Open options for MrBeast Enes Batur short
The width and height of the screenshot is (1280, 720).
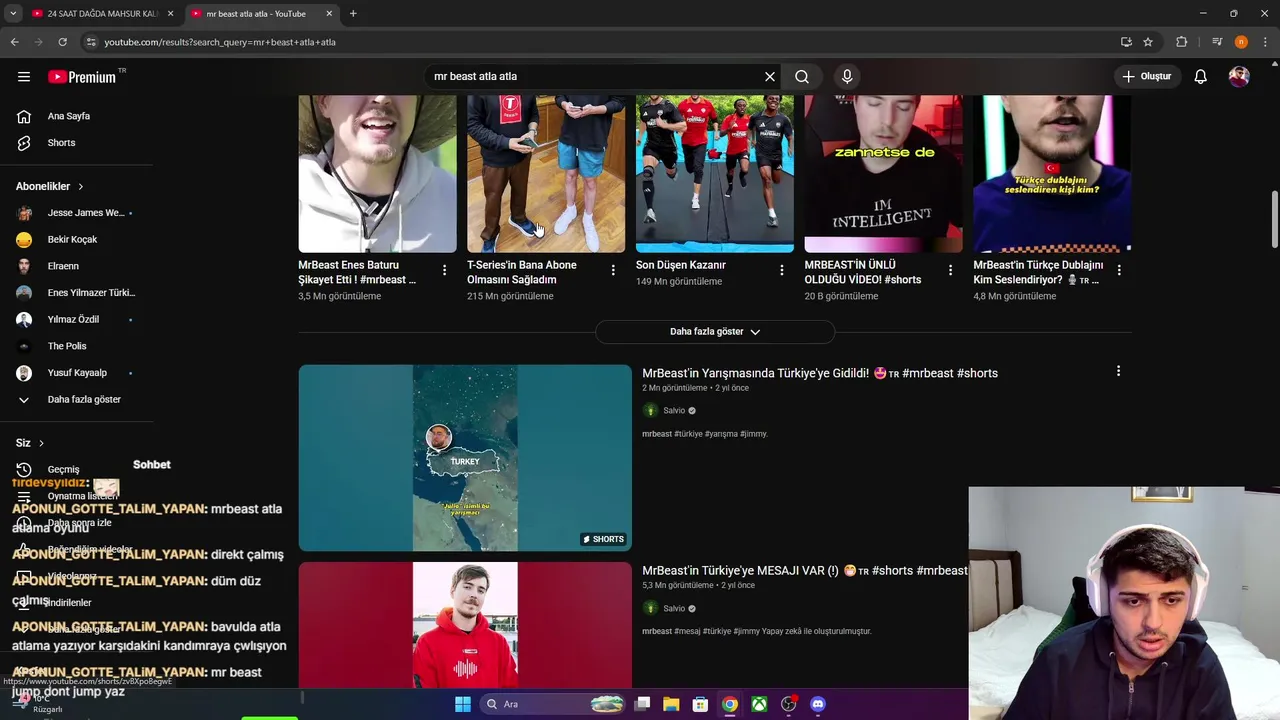click(444, 271)
